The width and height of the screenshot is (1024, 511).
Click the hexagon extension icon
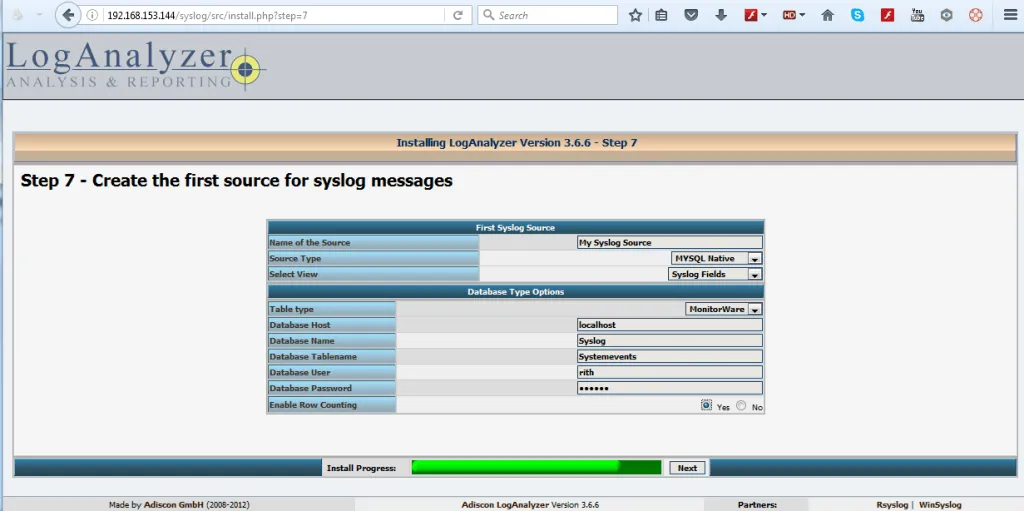coord(946,15)
